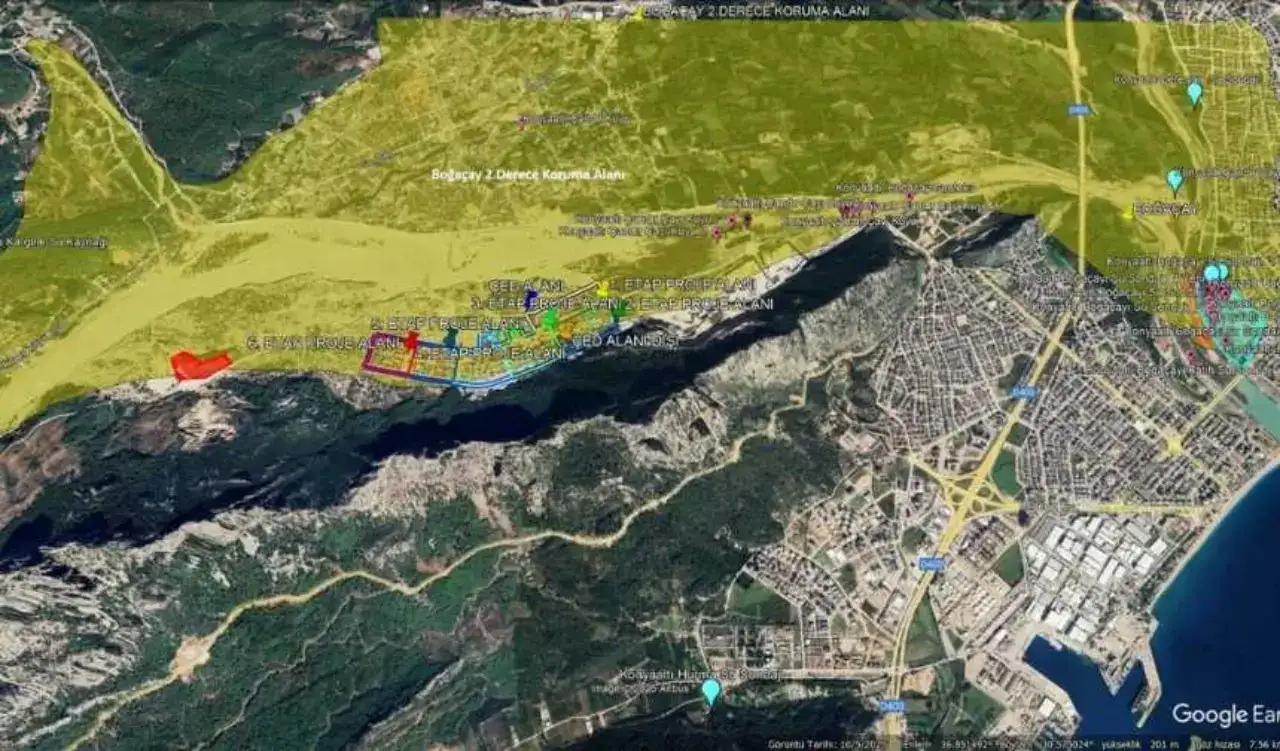The height and width of the screenshot is (751, 1280).
Task: Click the yellow pushpin beside 1. ETAP label
Action: [602, 288]
